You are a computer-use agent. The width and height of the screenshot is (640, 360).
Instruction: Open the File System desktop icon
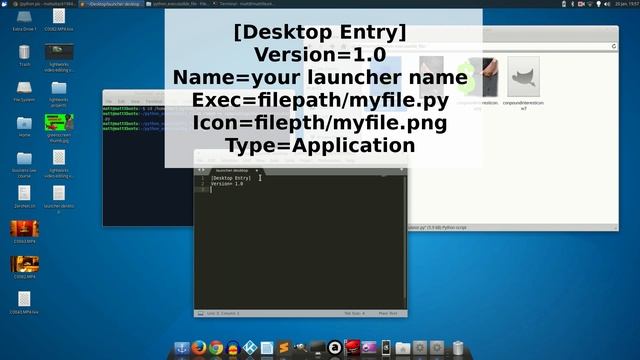click(x=24, y=91)
